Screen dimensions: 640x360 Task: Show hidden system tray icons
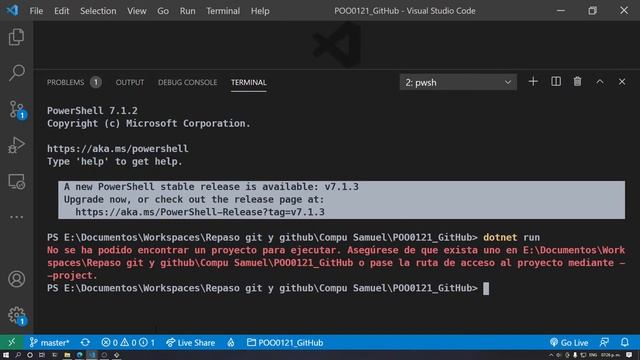tap(551, 355)
